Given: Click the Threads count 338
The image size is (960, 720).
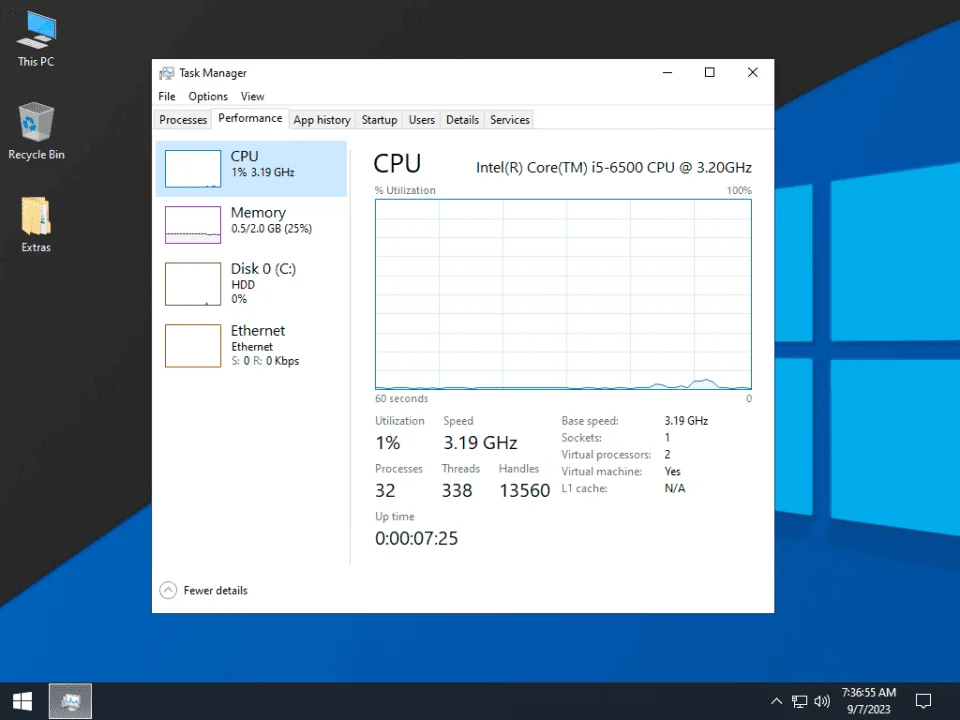Looking at the screenshot, I should coord(457,490).
